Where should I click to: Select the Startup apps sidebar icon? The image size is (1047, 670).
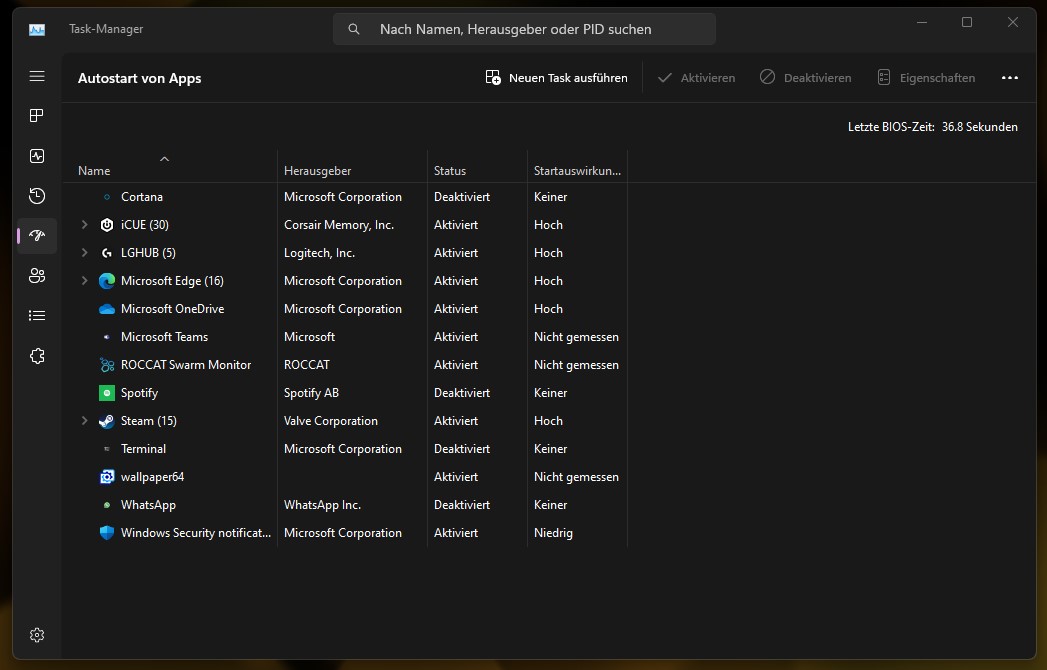37,235
